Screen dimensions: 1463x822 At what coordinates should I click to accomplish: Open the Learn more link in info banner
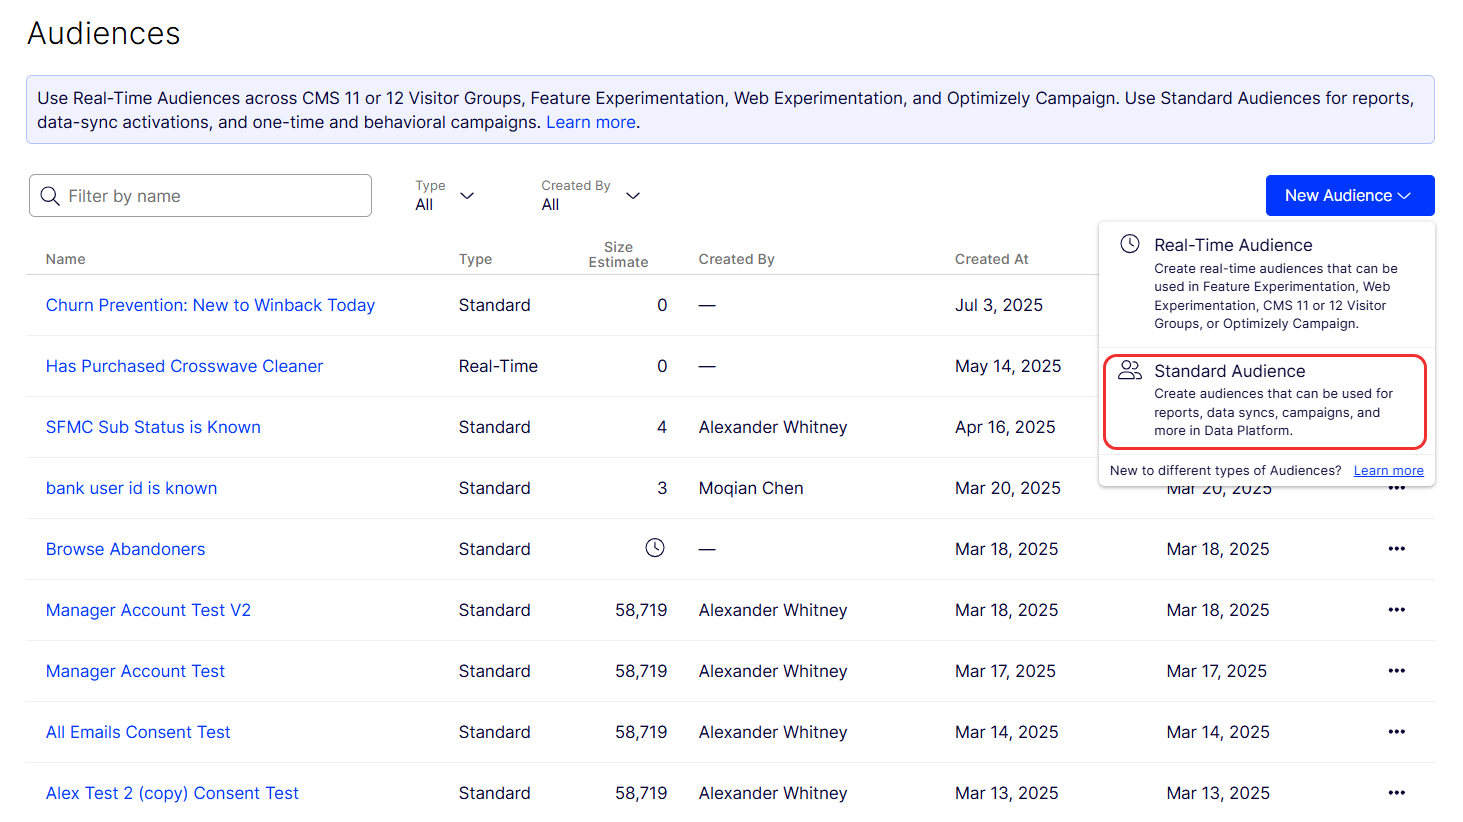point(590,122)
